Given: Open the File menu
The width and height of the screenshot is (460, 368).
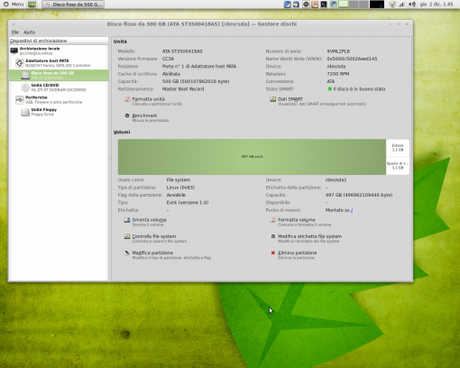Looking at the screenshot, I should [x=15, y=32].
